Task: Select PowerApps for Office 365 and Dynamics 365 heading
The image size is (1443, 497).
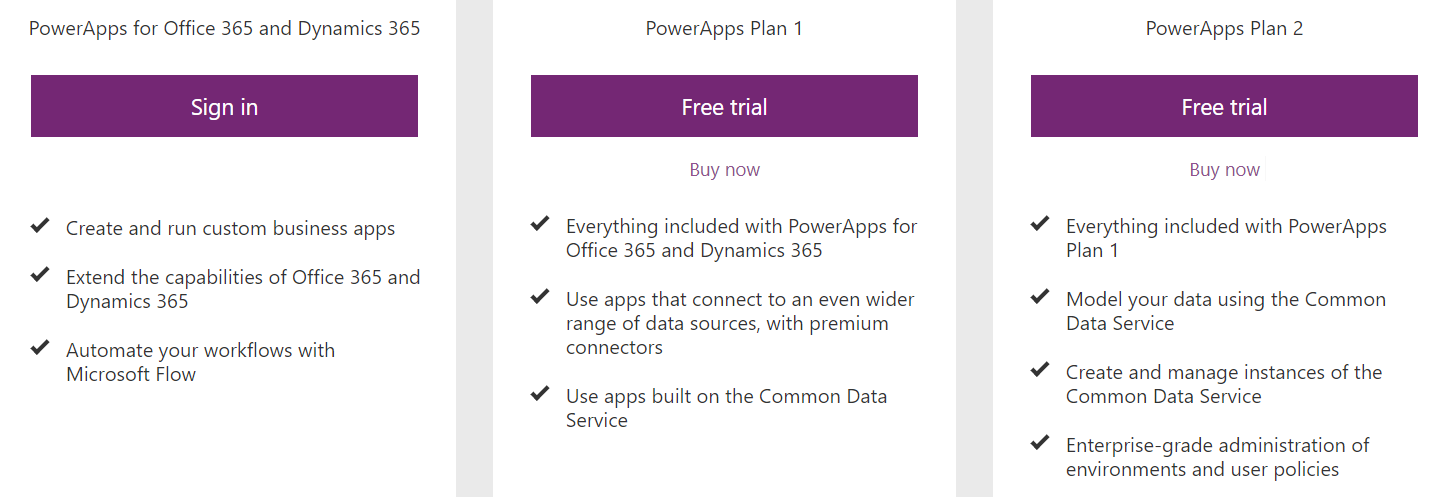Action: pos(224,28)
